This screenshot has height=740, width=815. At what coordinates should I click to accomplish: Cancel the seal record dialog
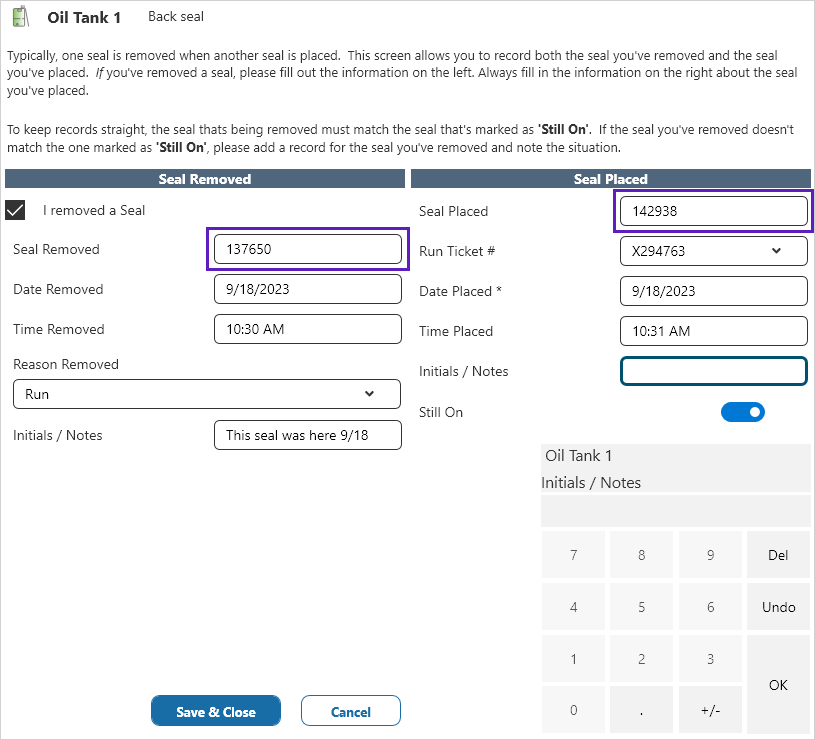(x=350, y=712)
